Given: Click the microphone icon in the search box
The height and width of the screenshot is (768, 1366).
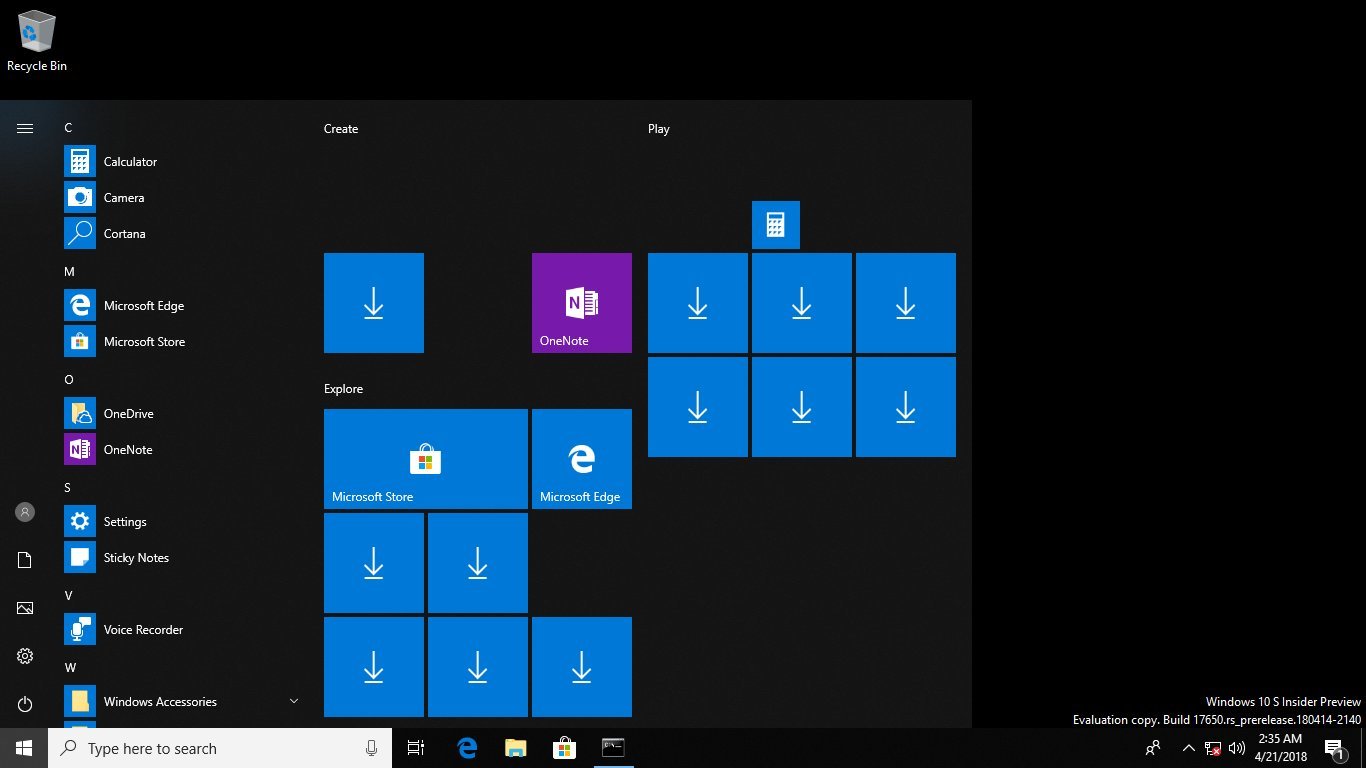Looking at the screenshot, I should pos(371,748).
